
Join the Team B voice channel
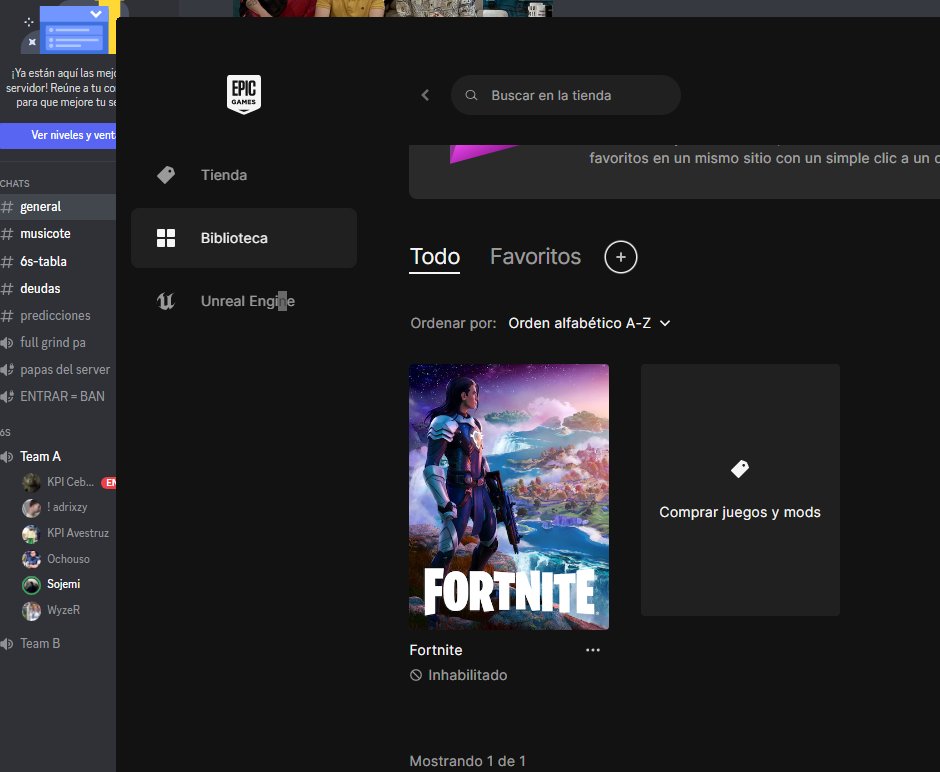click(x=58, y=643)
